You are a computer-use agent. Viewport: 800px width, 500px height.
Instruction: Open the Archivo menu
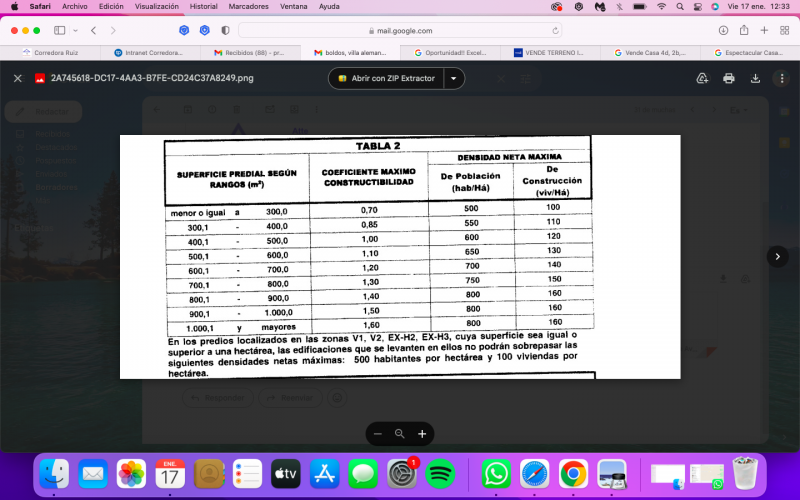[74, 7]
